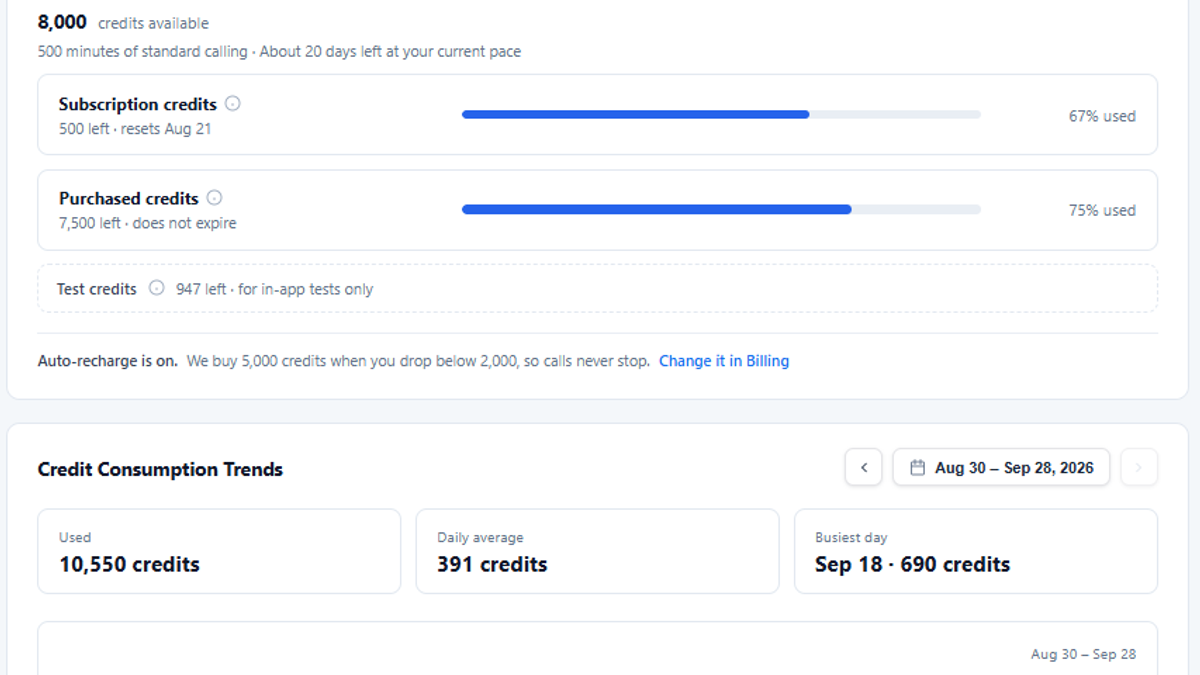Click the Aug 30 – Sep 28 chart caption

pyautogui.click(x=1083, y=654)
